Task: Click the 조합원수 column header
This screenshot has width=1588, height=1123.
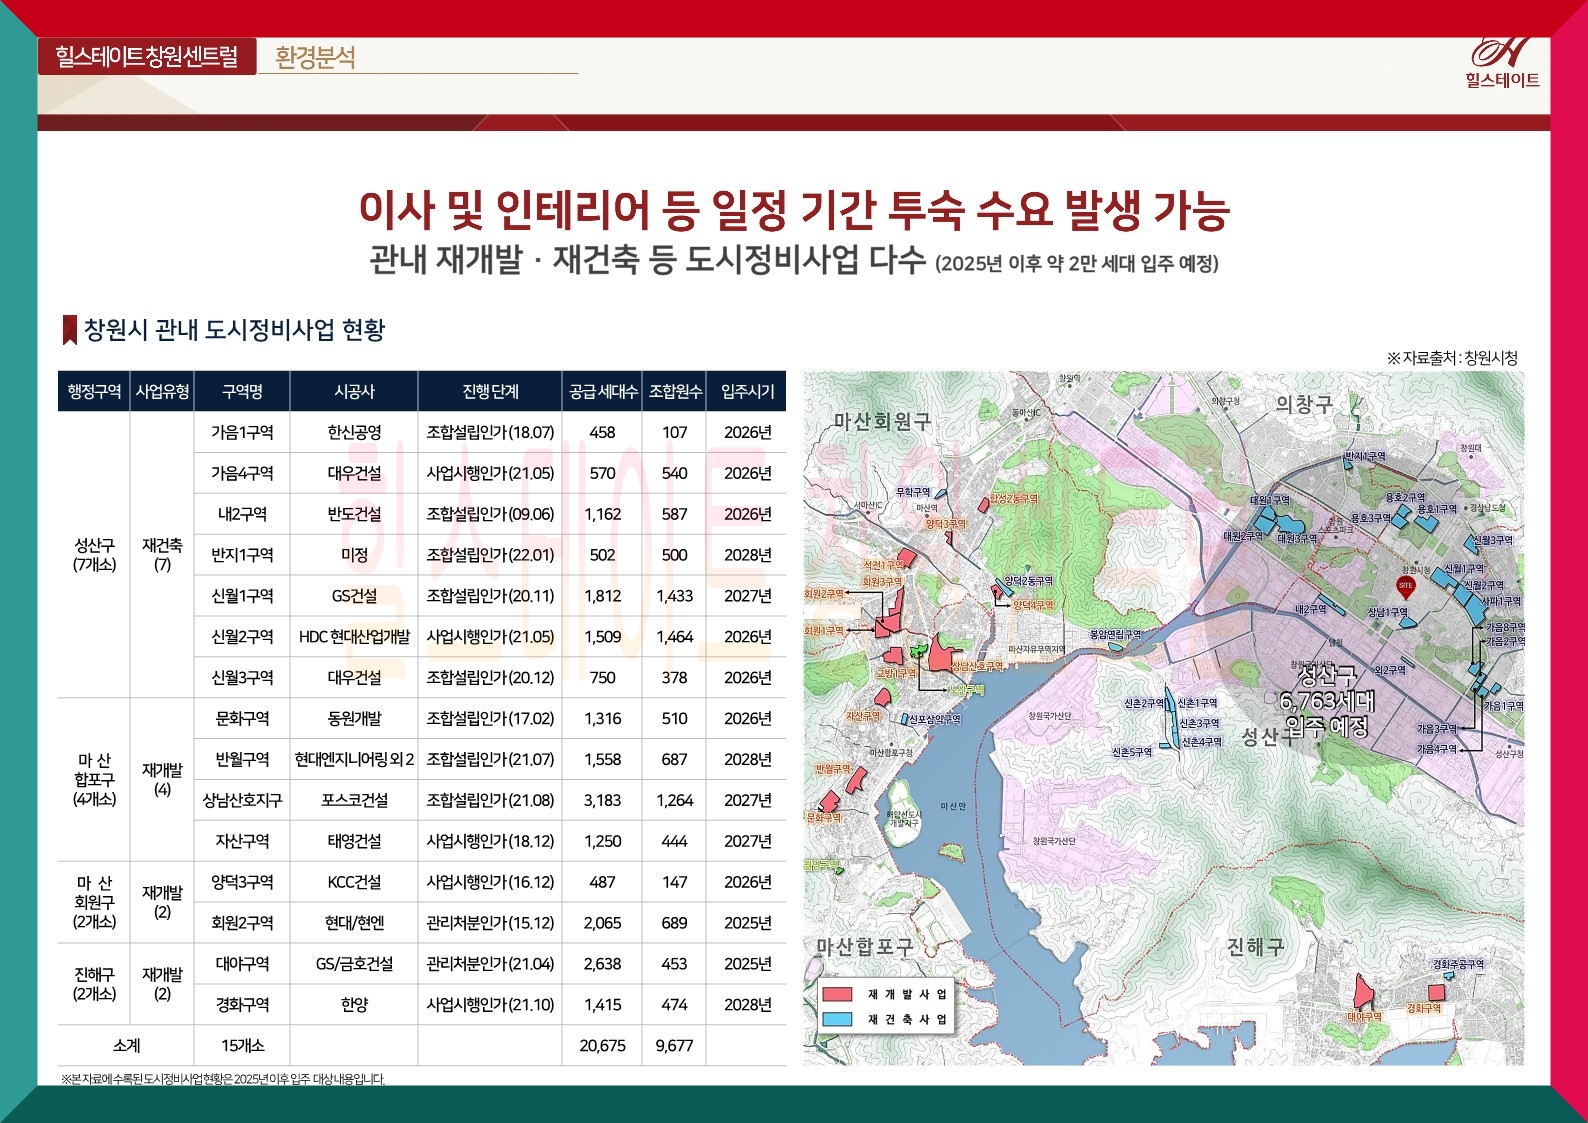Action: tap(675, 391)
